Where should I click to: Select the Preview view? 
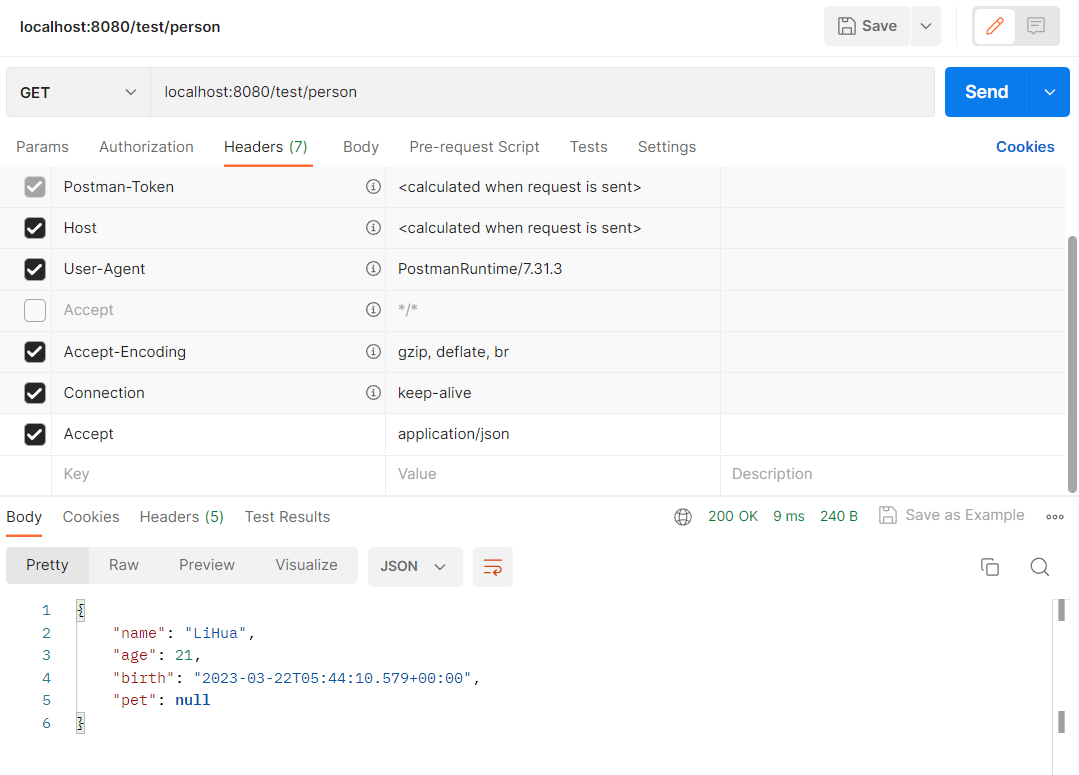click(207, 565)
